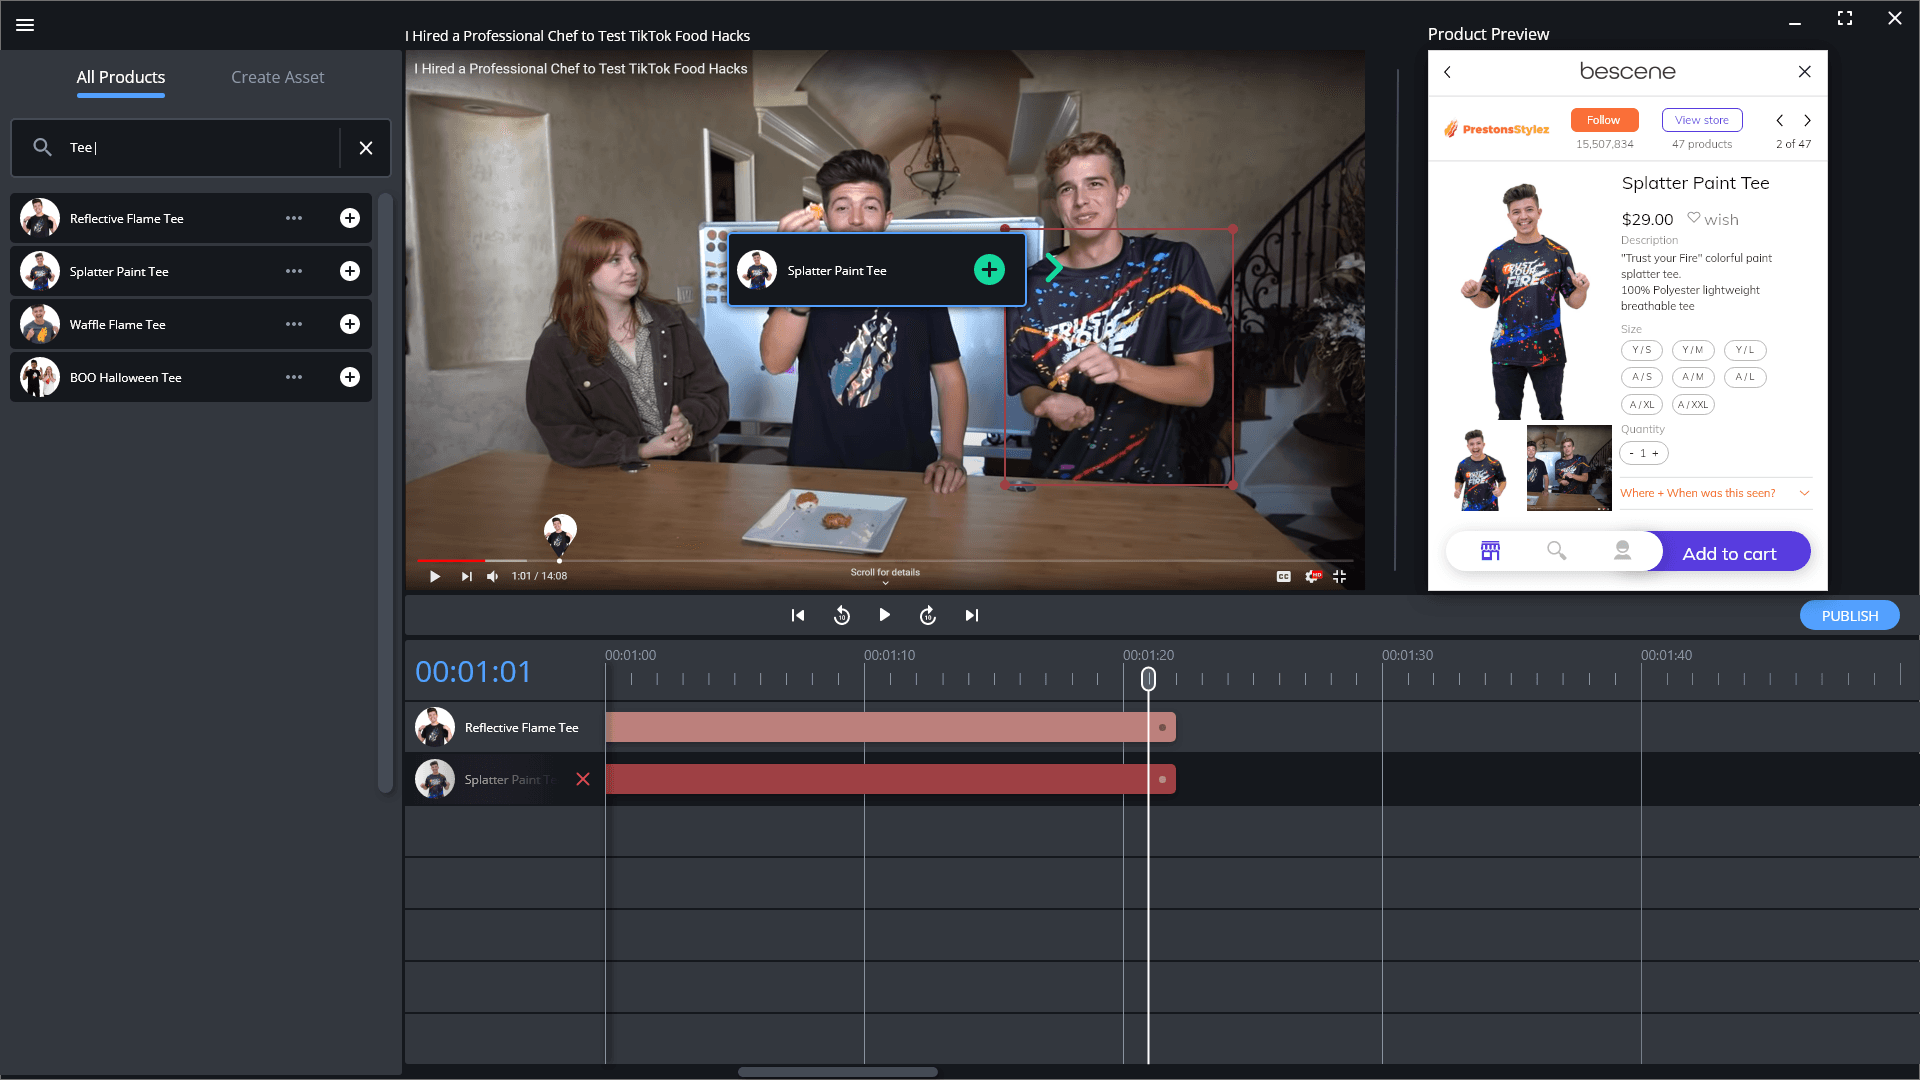This screenshot has width=1920, height=1080.
Task: Remove the Splatter Paint Tee track with the red X
Action: 583,779
